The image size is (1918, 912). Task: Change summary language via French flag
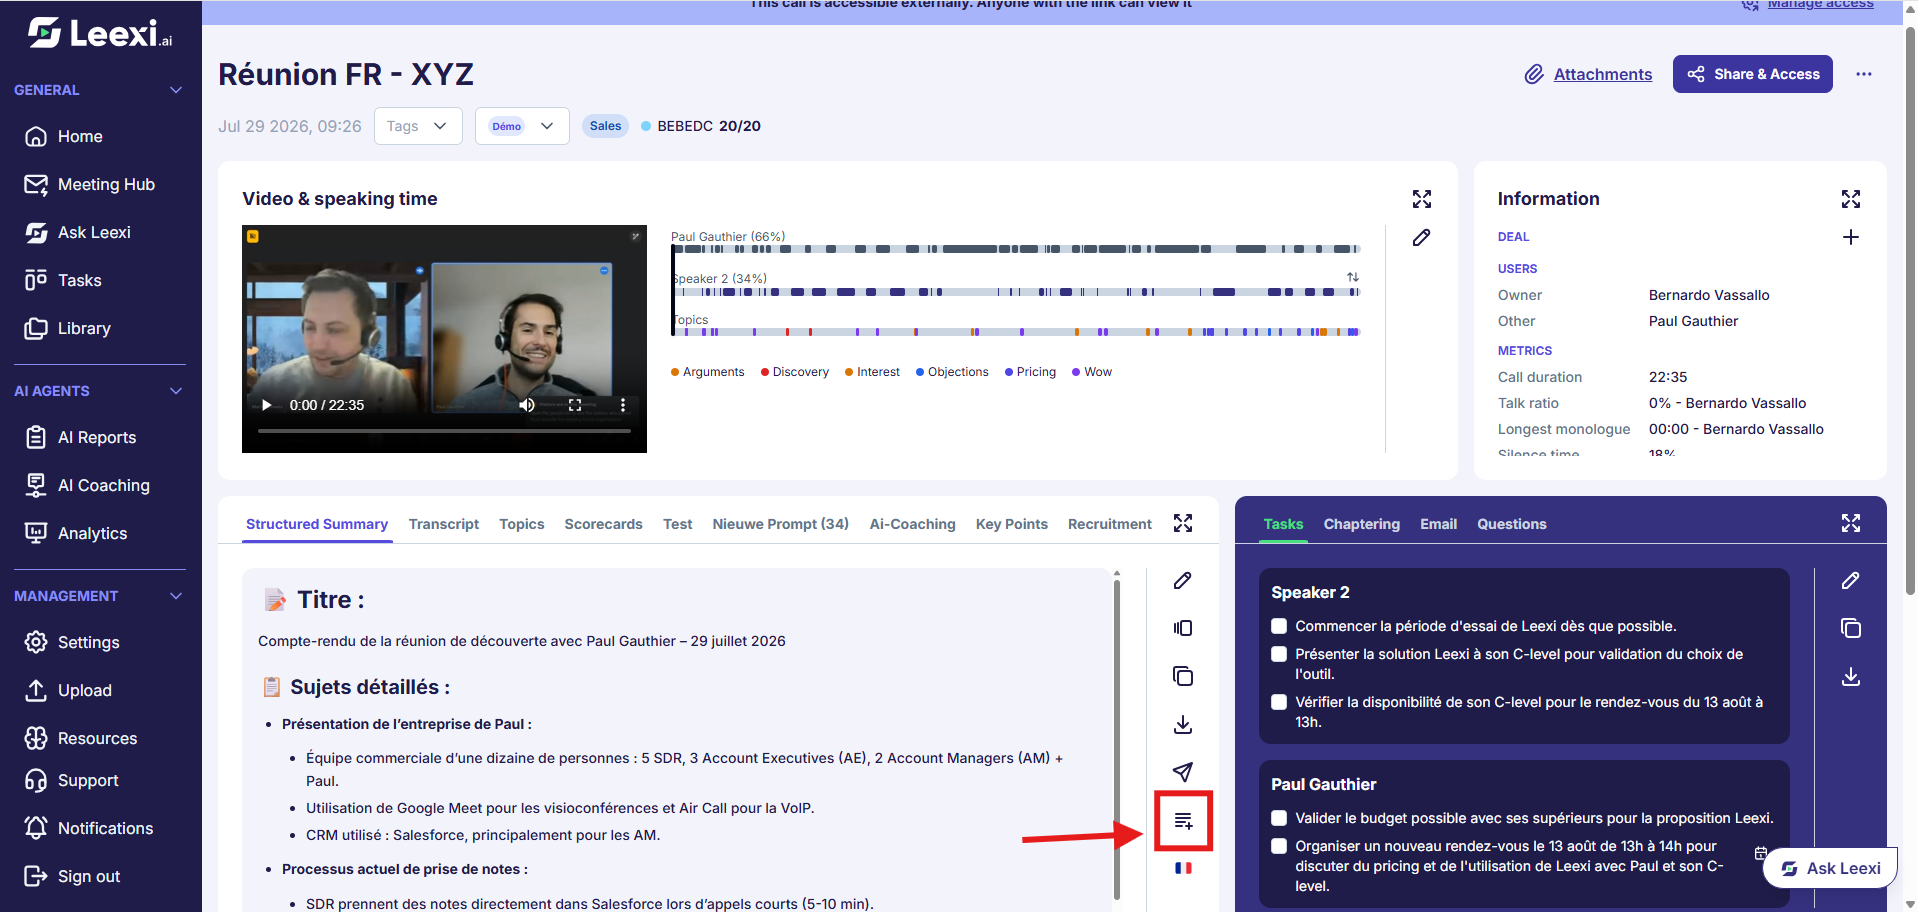pyautogui.click(x=1183, y=868)
